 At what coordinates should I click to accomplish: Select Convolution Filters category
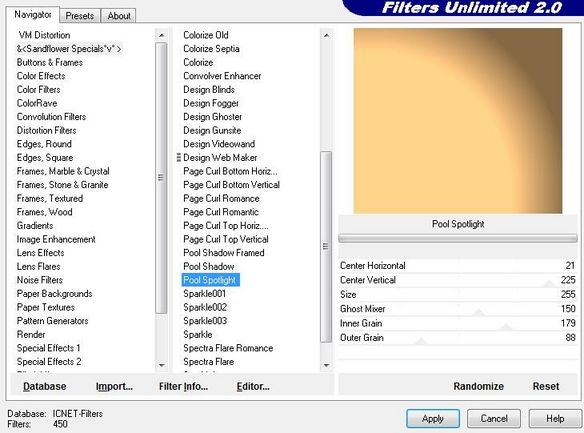coord(51,117)
